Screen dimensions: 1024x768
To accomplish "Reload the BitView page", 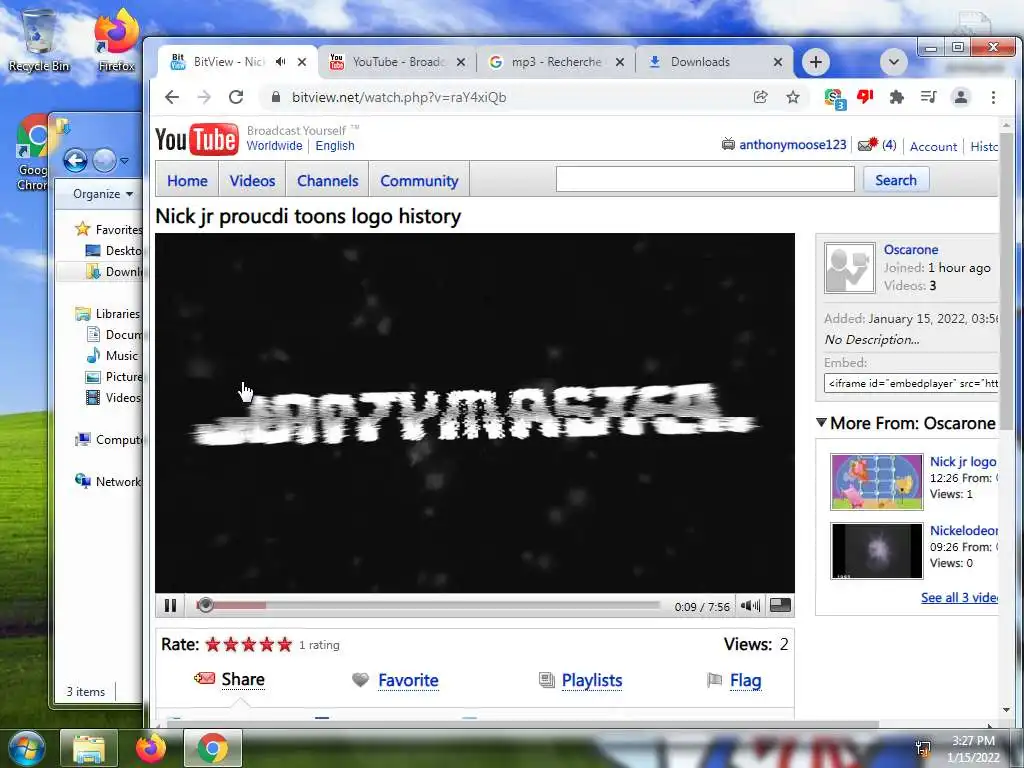I will pyautogui.click(x=236, y=97).
